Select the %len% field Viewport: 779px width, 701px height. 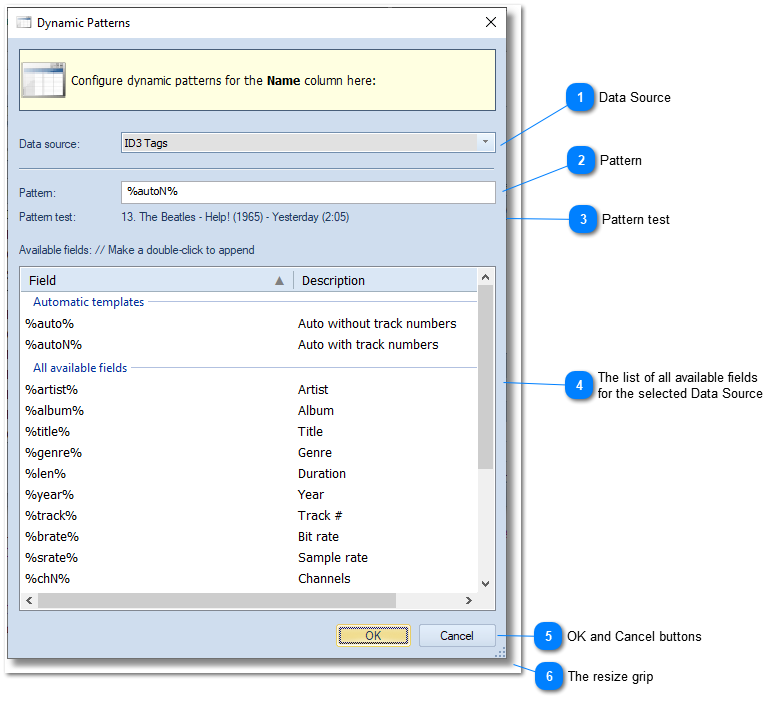pos(46,473)
